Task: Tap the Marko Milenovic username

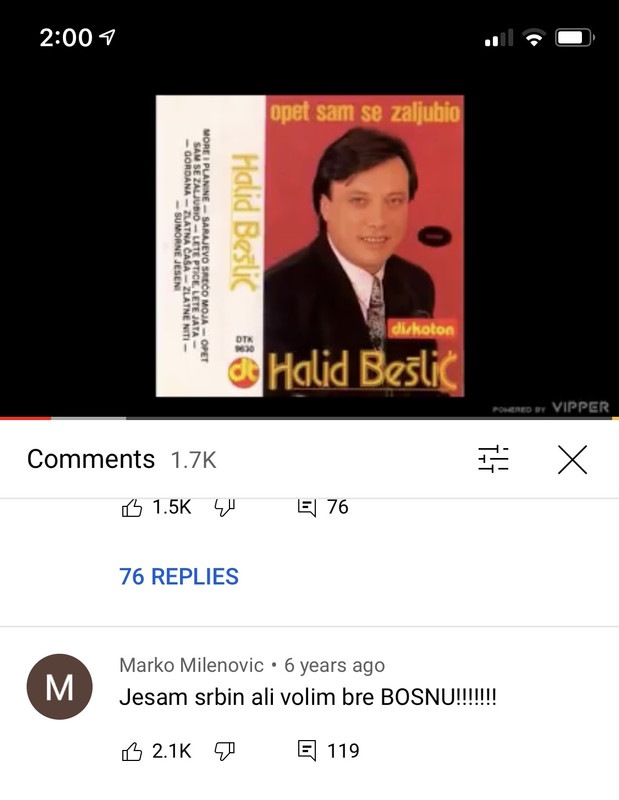Action: [191, 665]
